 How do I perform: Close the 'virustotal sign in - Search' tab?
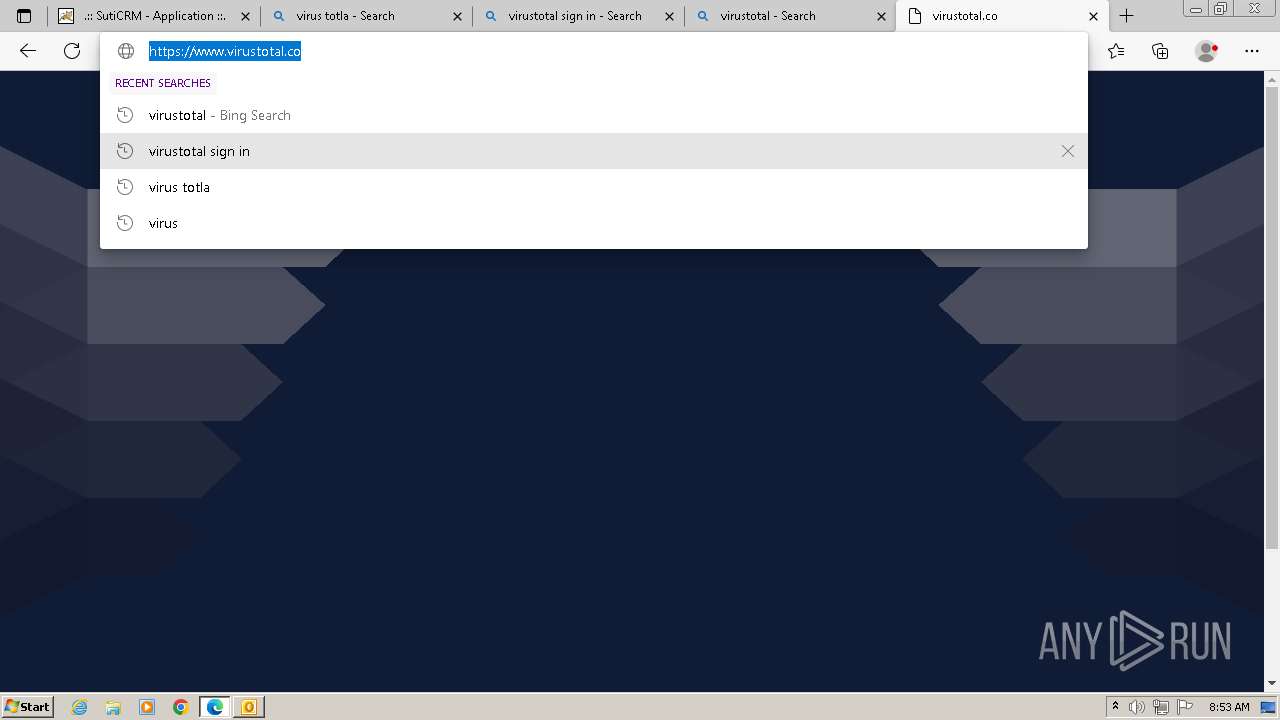669,16
